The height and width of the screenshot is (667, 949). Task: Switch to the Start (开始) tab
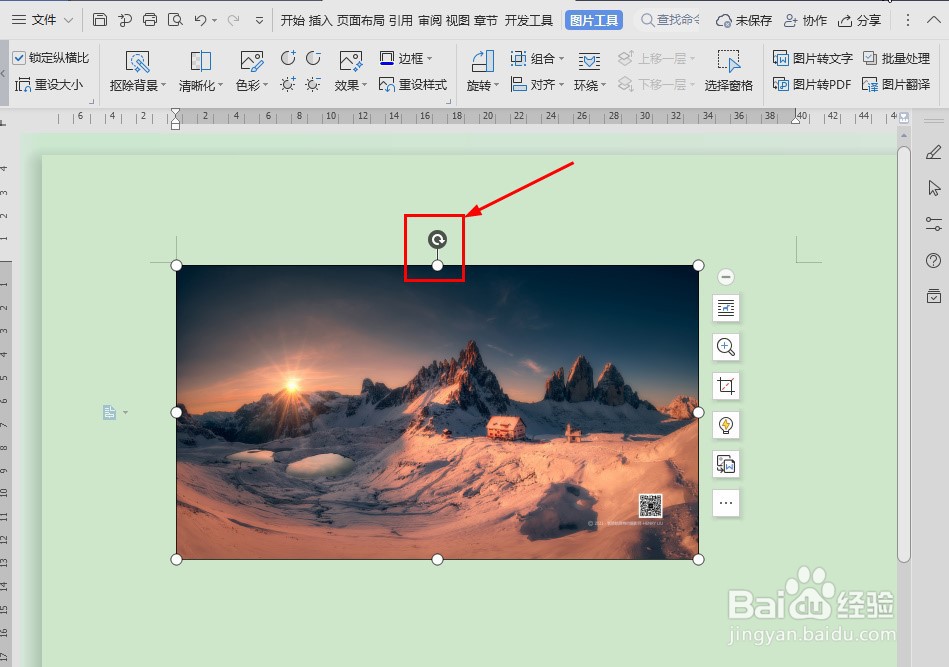[x=292, y=21]
